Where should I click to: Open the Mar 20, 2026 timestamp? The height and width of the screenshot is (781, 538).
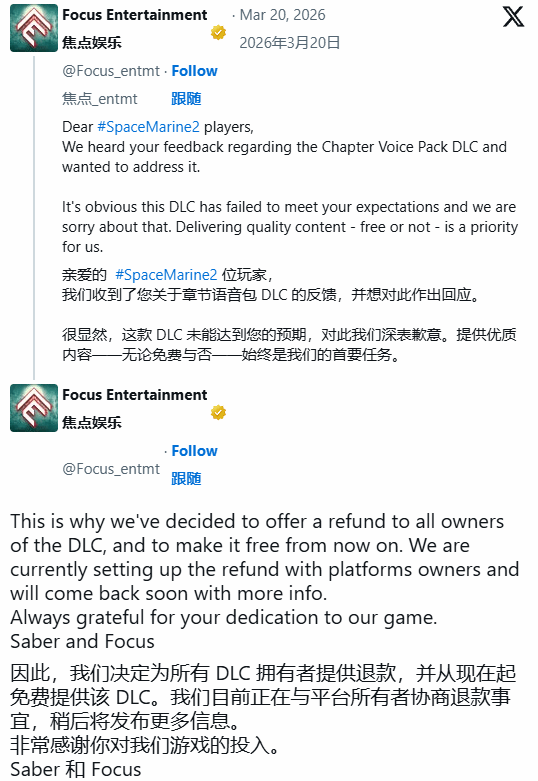282,15
